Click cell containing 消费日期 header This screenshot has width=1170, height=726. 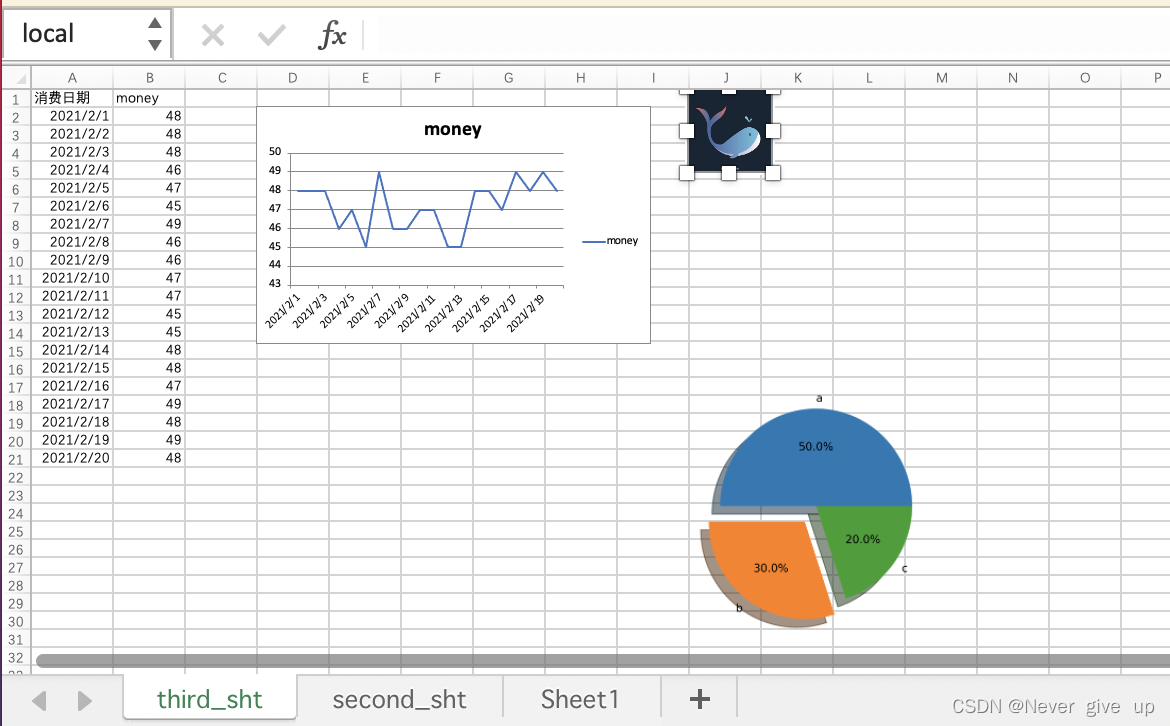[x=72, y=98]
